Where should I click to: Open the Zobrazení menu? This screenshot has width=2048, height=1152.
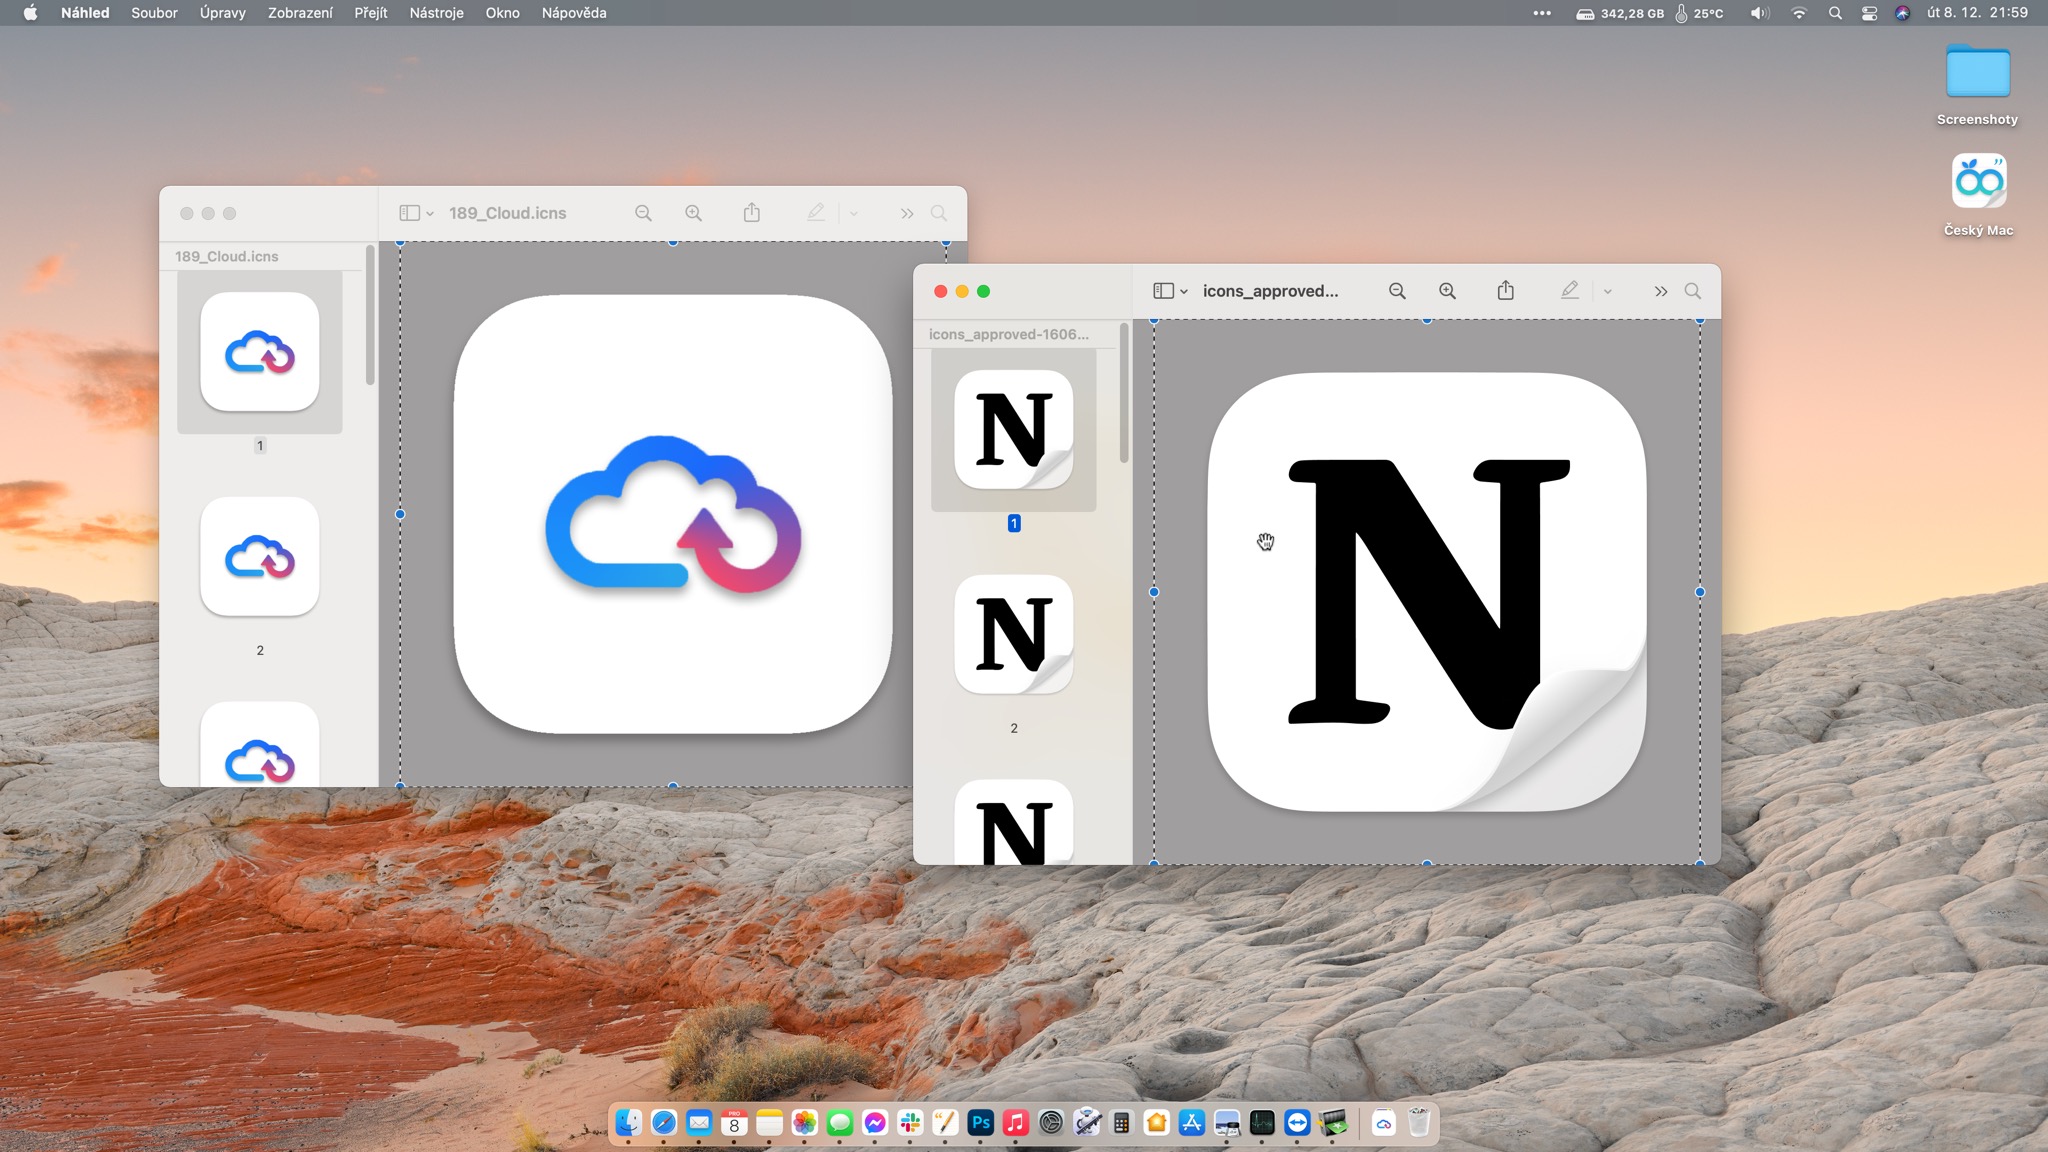(x=300, y=13)
